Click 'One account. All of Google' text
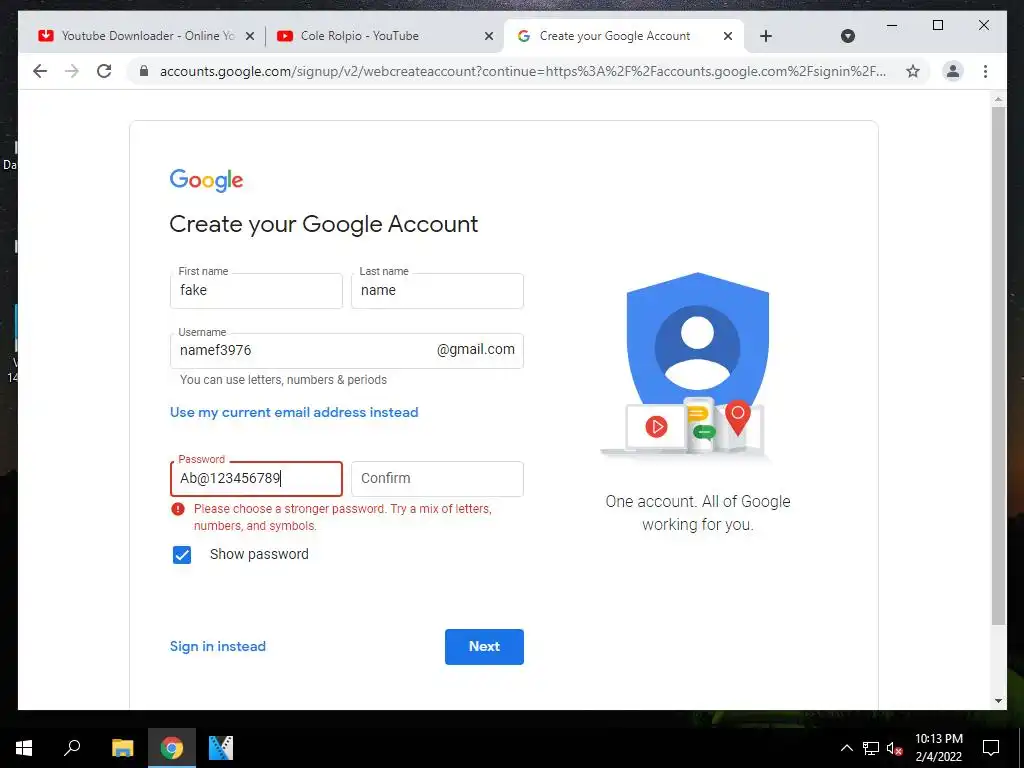The width and height of the screenshot is (1024, 768). (697, 502)
